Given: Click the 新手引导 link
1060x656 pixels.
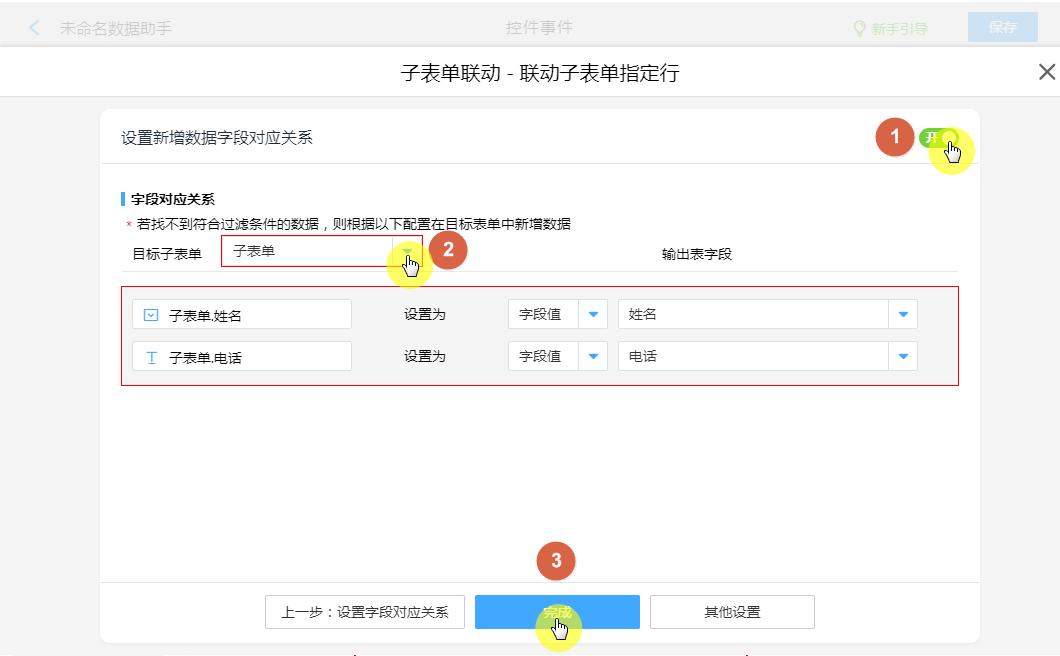Looking at the screenshot, I should [899, 29].
